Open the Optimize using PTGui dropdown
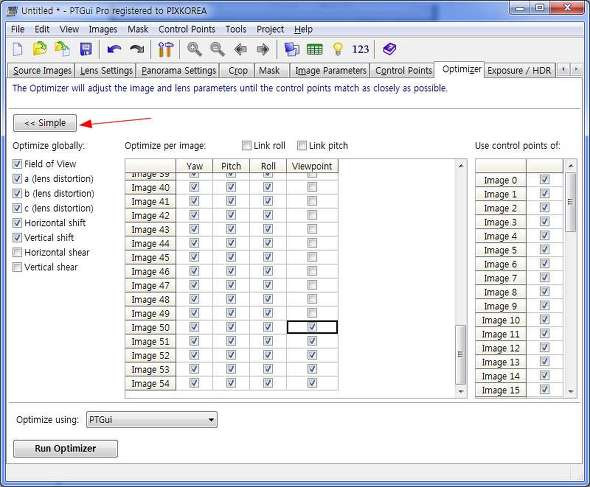 pyautogui.click(x=152, y=420)
